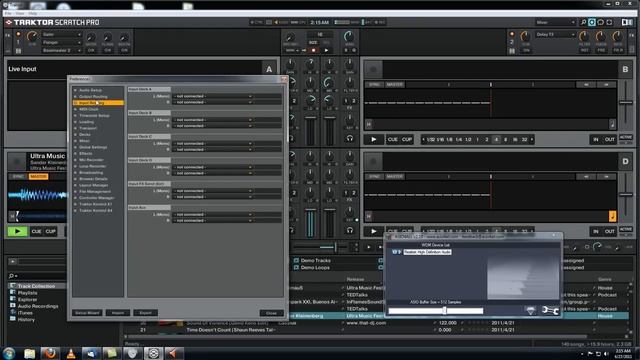Toggle ACTIVE loop on deck B
Viewport: 640px width, 360px height.
coord(626,138)
